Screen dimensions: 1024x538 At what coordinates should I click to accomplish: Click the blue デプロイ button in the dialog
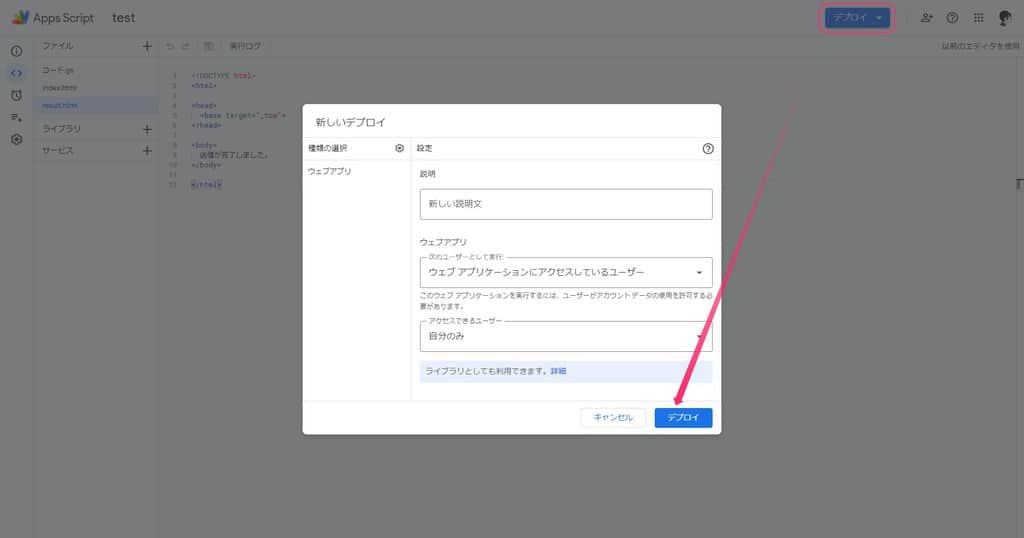tap(683, 417)
